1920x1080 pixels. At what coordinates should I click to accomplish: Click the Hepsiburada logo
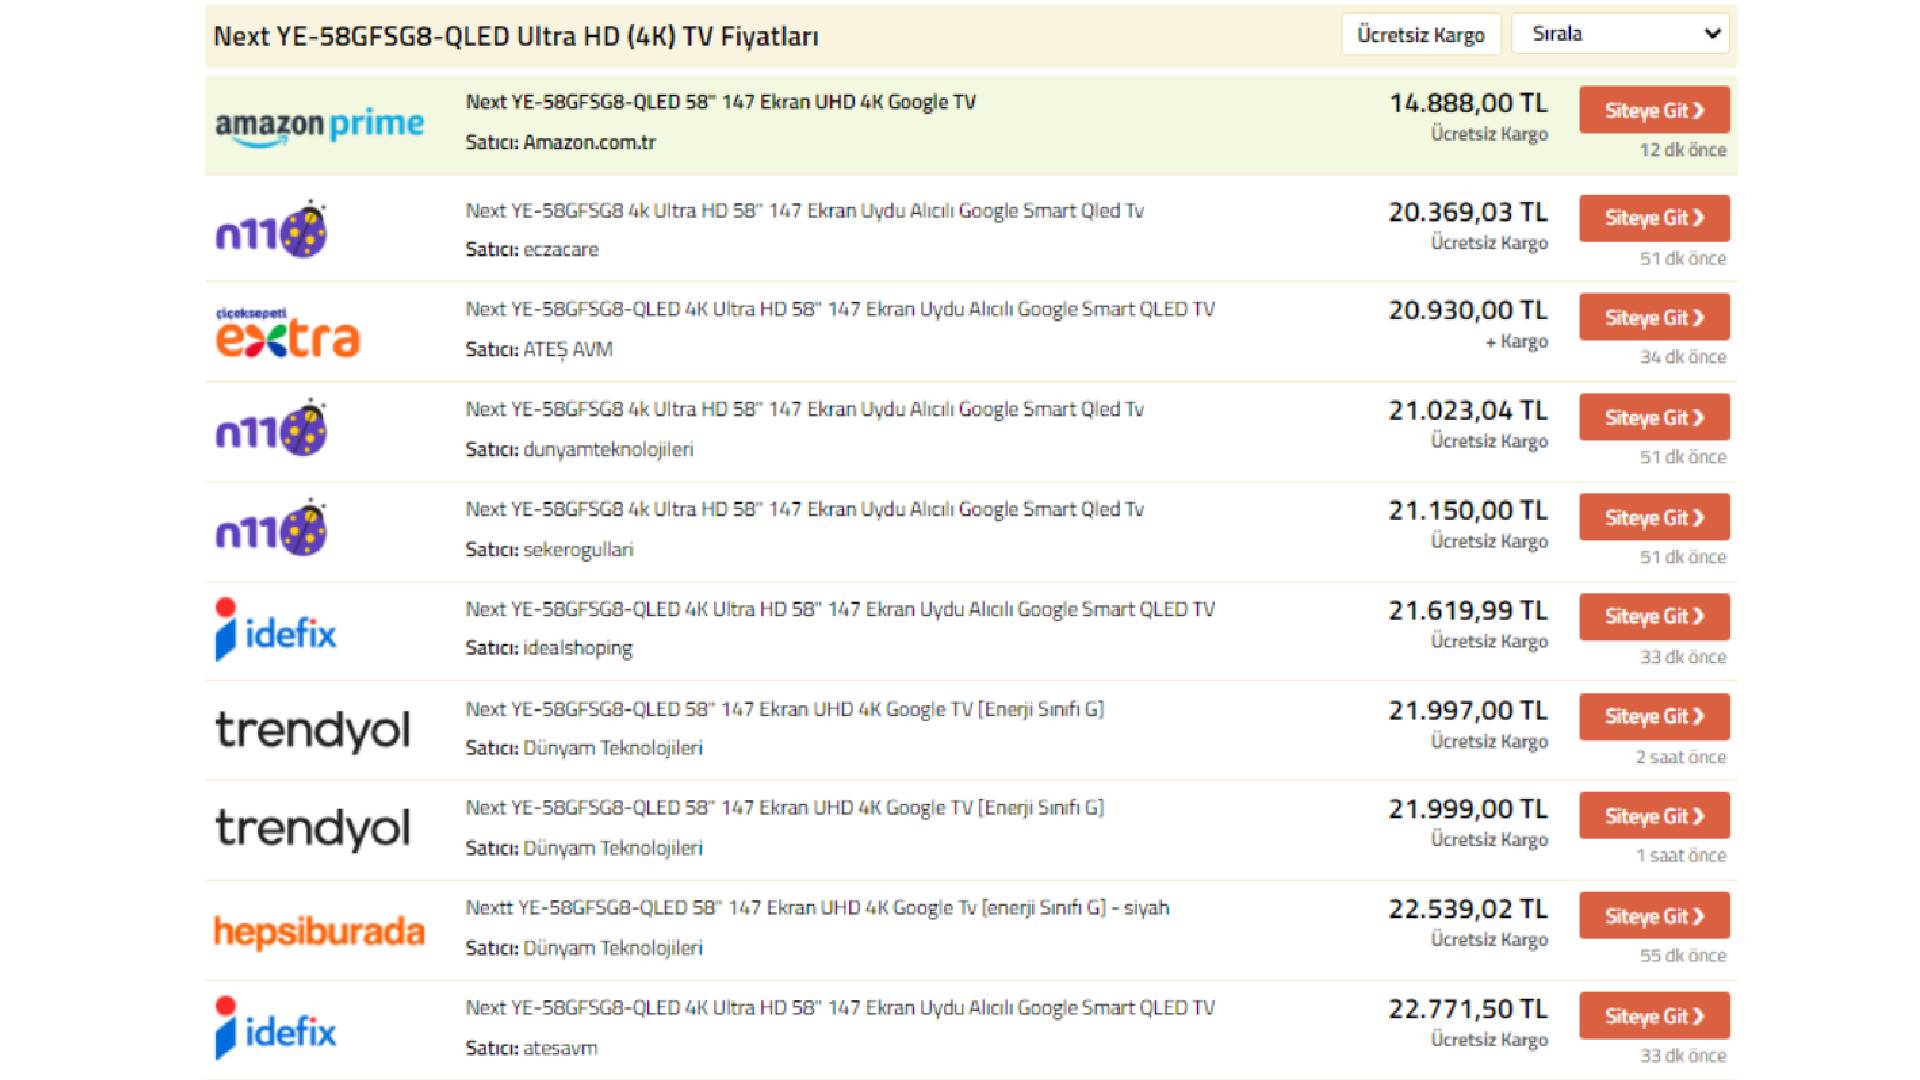[319, 931]
